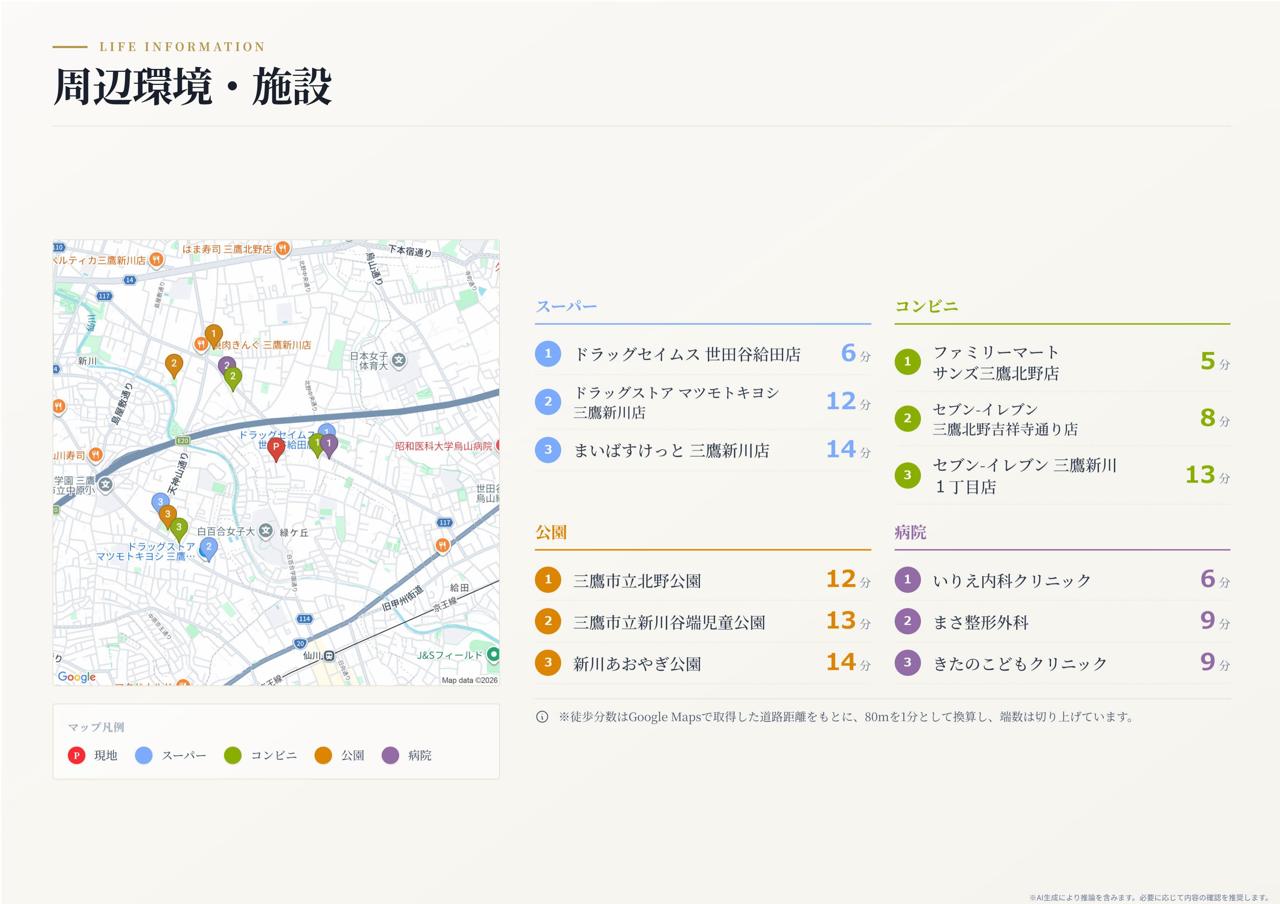Select the 公園 section heading above the park list
The image size is (1280, 904).
[x=551, y=532]
